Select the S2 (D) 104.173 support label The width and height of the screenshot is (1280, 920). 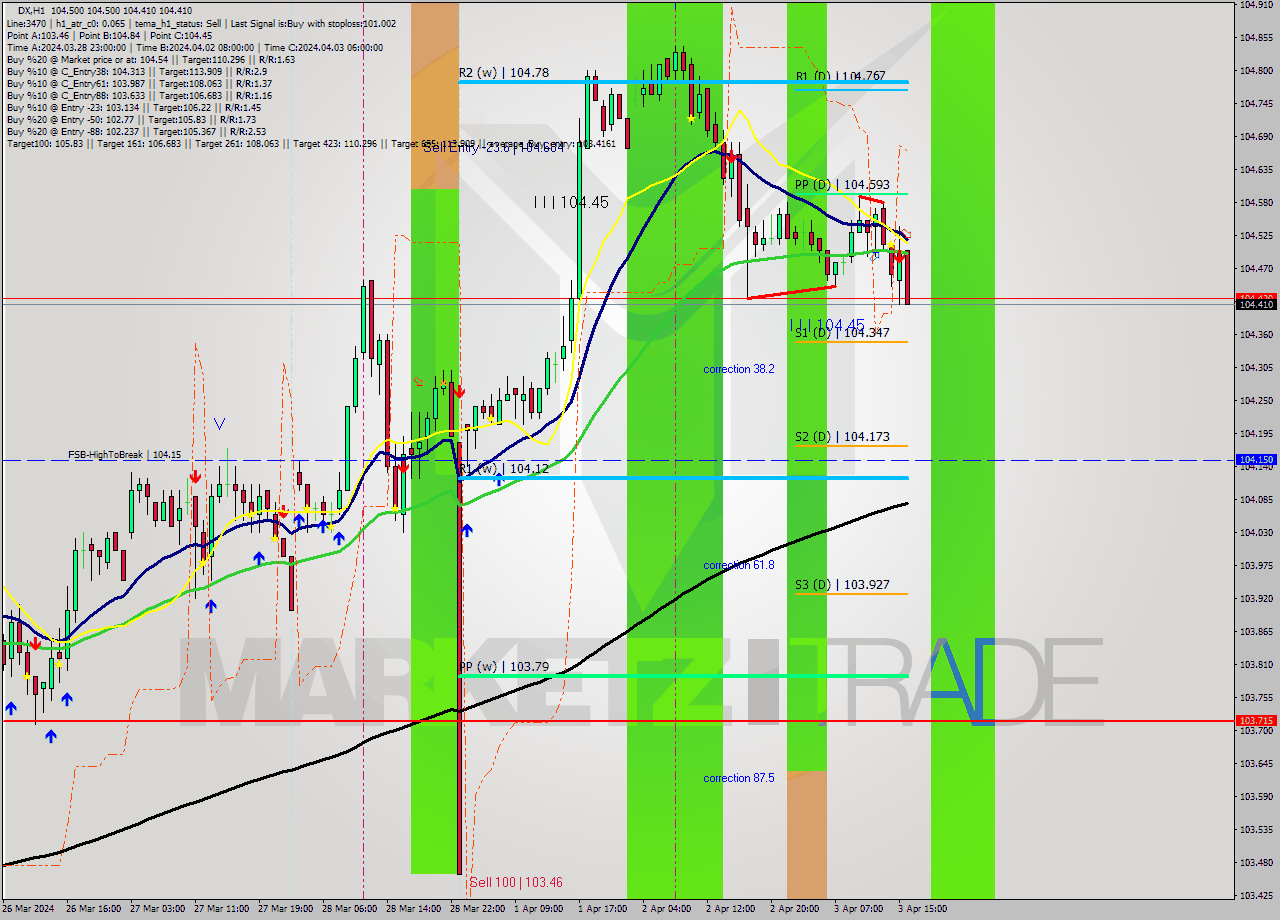click(841, 437)
